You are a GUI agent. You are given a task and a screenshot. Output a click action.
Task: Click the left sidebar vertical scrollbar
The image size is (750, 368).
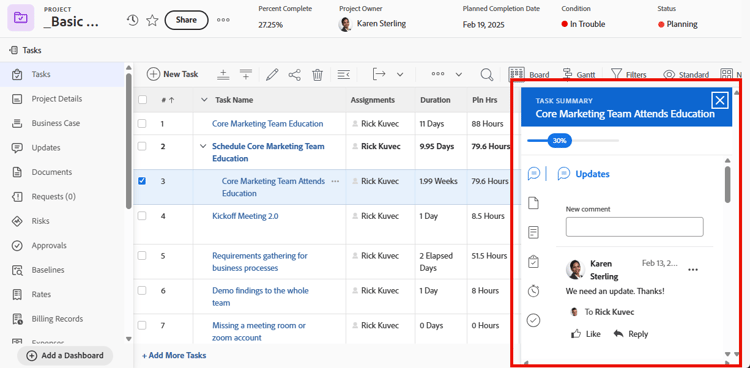(128, 141)
